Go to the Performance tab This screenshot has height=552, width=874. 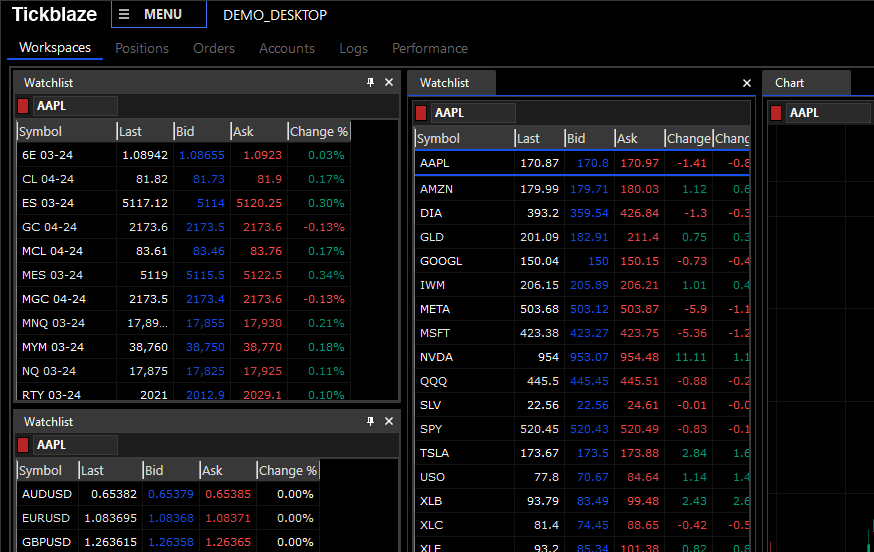click(430, 48)
